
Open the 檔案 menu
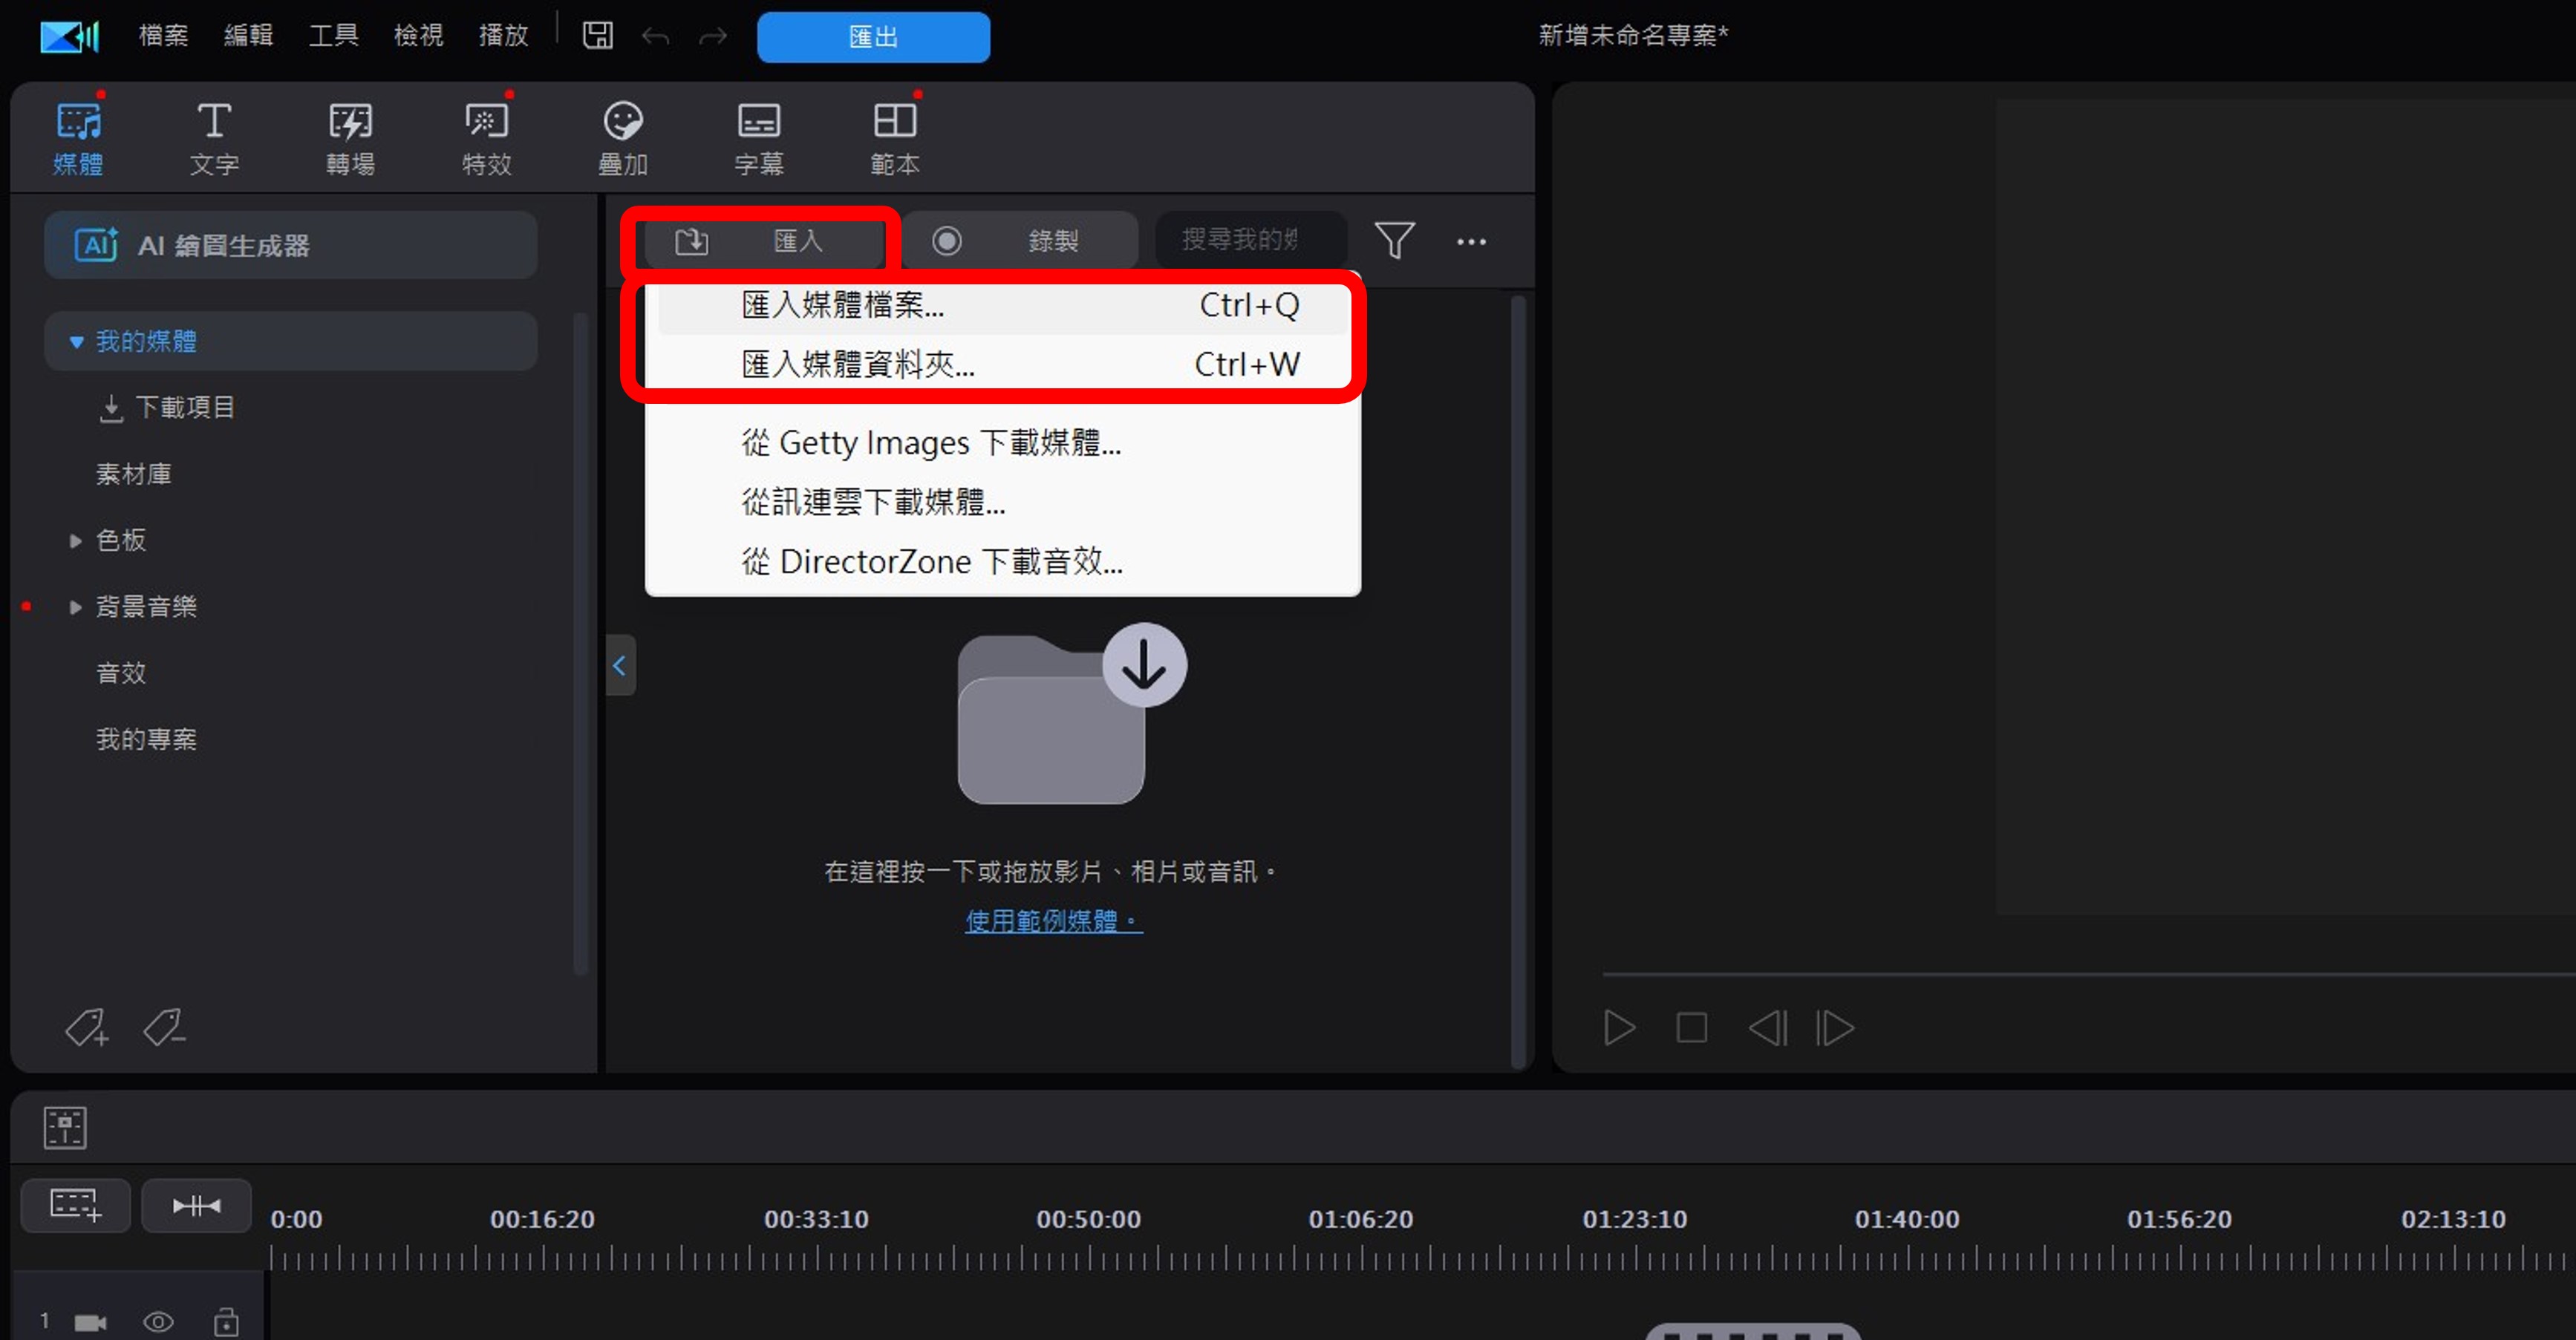[x=163, y=36]
